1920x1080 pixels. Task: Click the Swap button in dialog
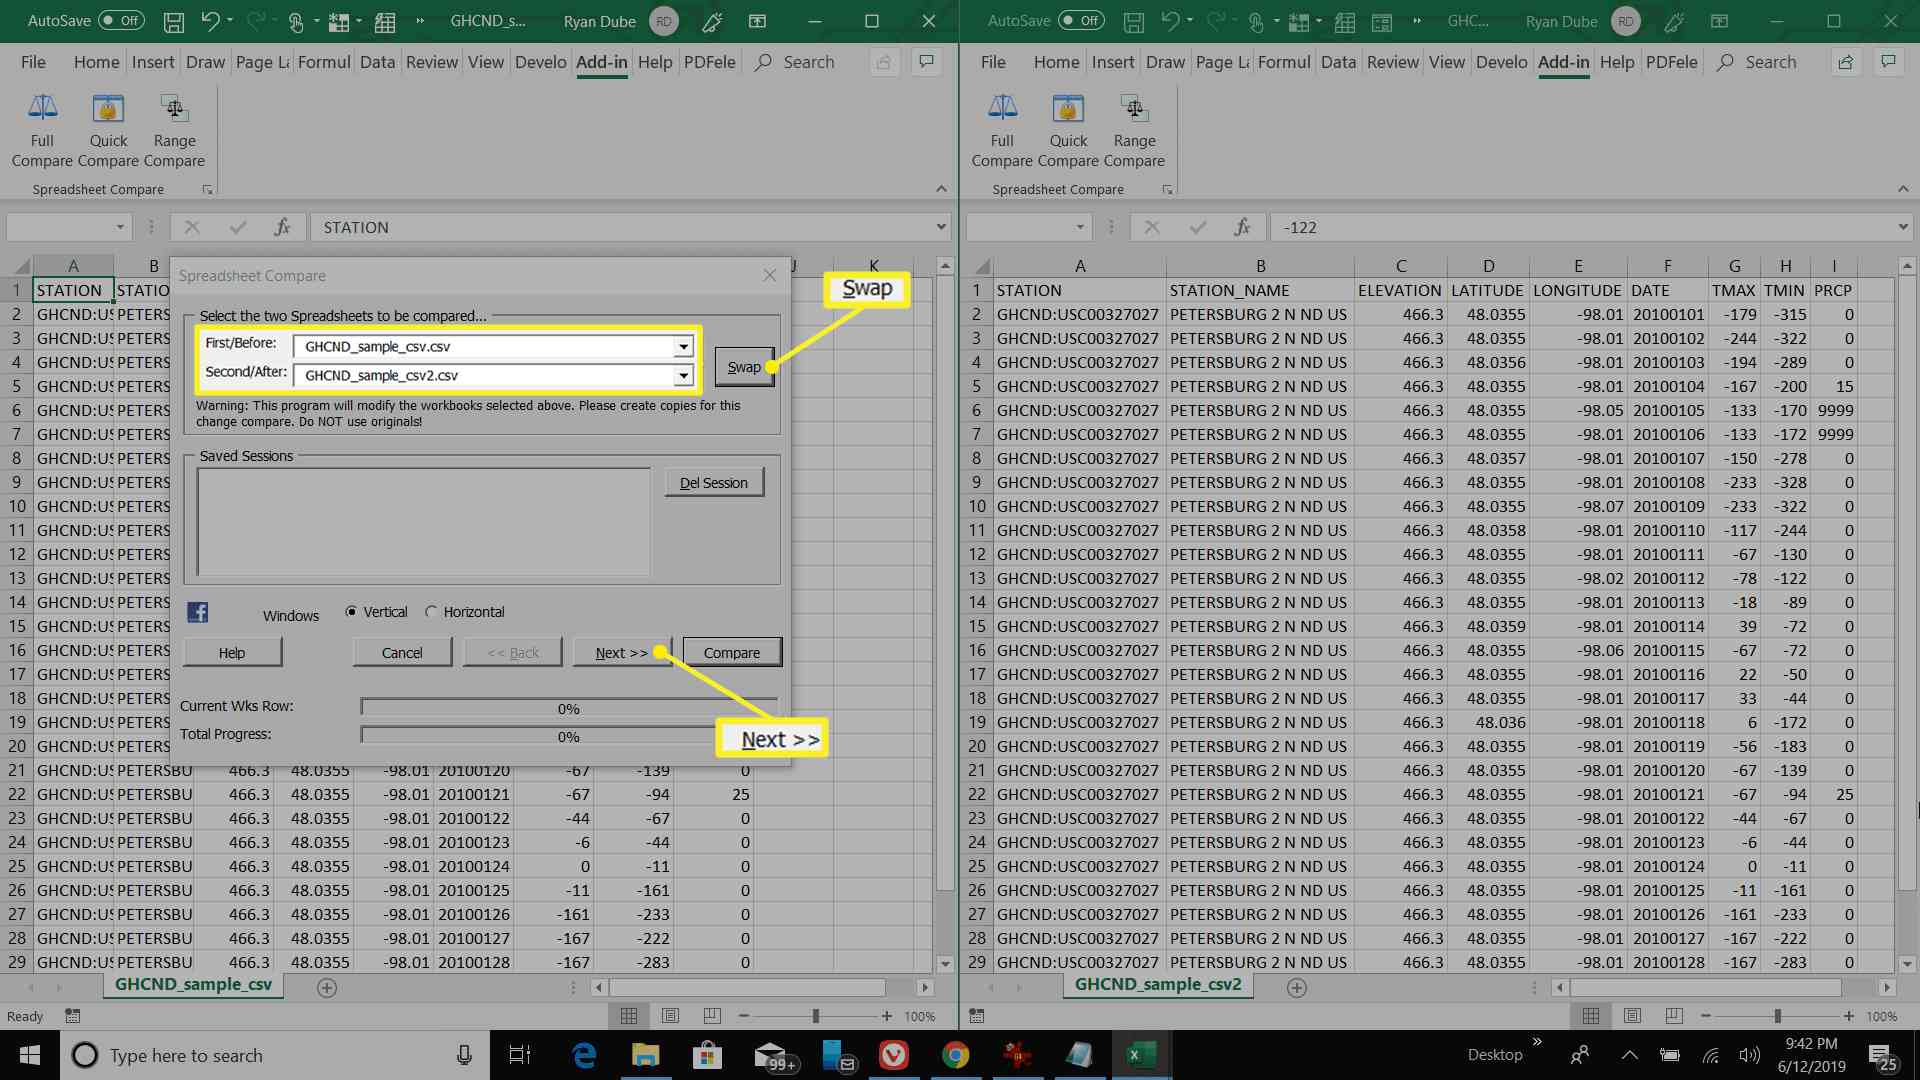coord(744,365)
